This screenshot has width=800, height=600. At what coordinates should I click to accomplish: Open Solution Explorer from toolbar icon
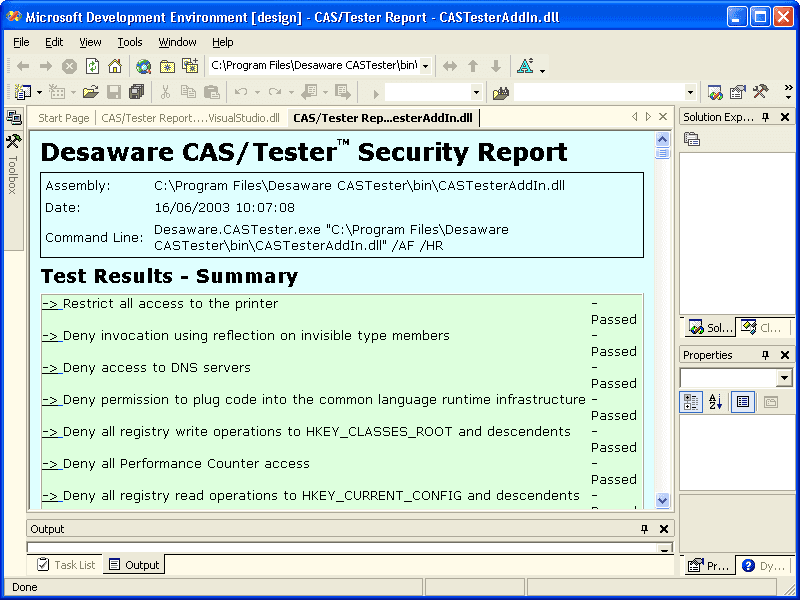pos(715,92)
